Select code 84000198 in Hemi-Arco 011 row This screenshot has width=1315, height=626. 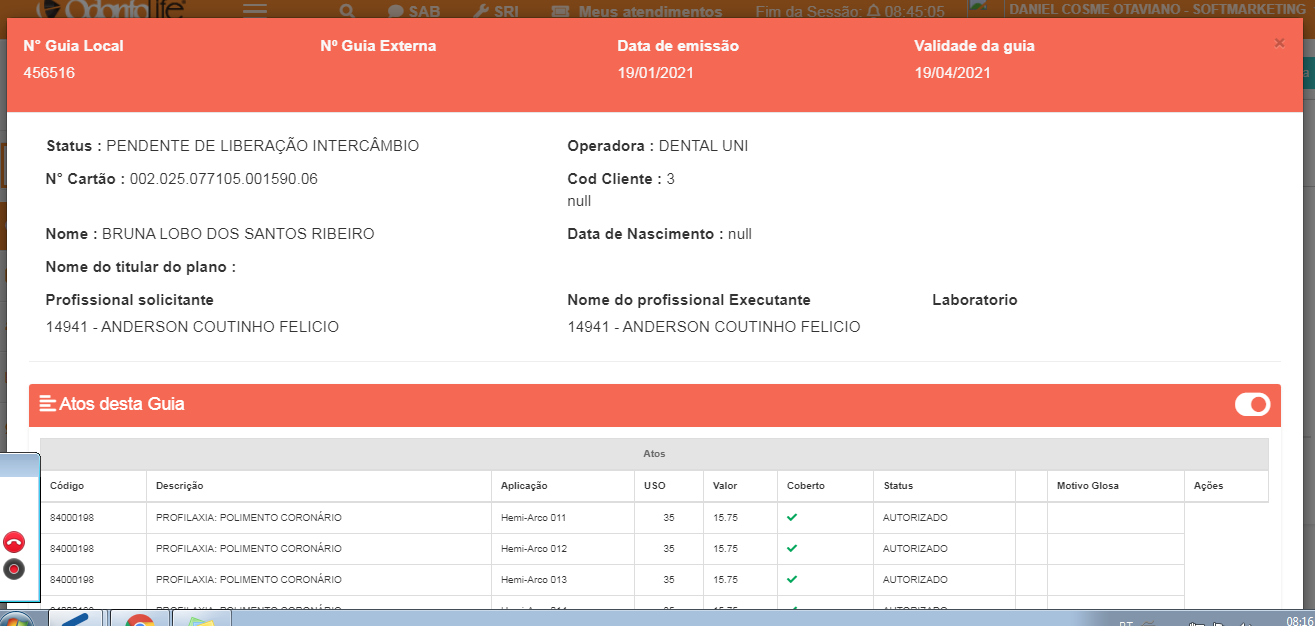pyautogui.click(x=72, y=518)
